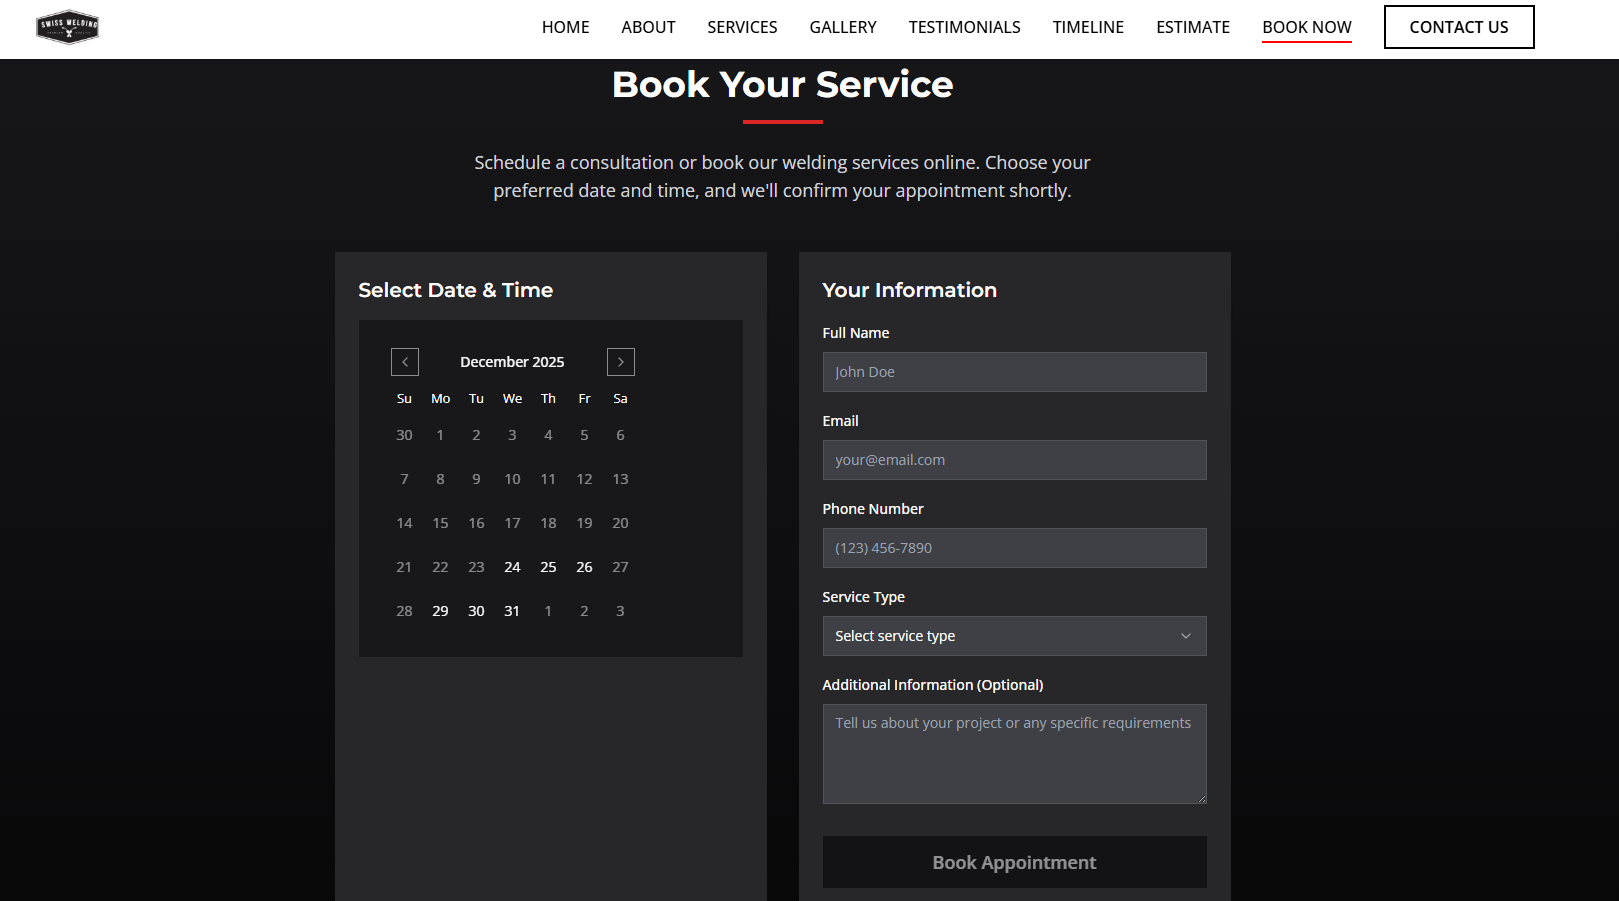Open the Services menu item
Screen dimensions: 1619x901
tap(742, 27)
